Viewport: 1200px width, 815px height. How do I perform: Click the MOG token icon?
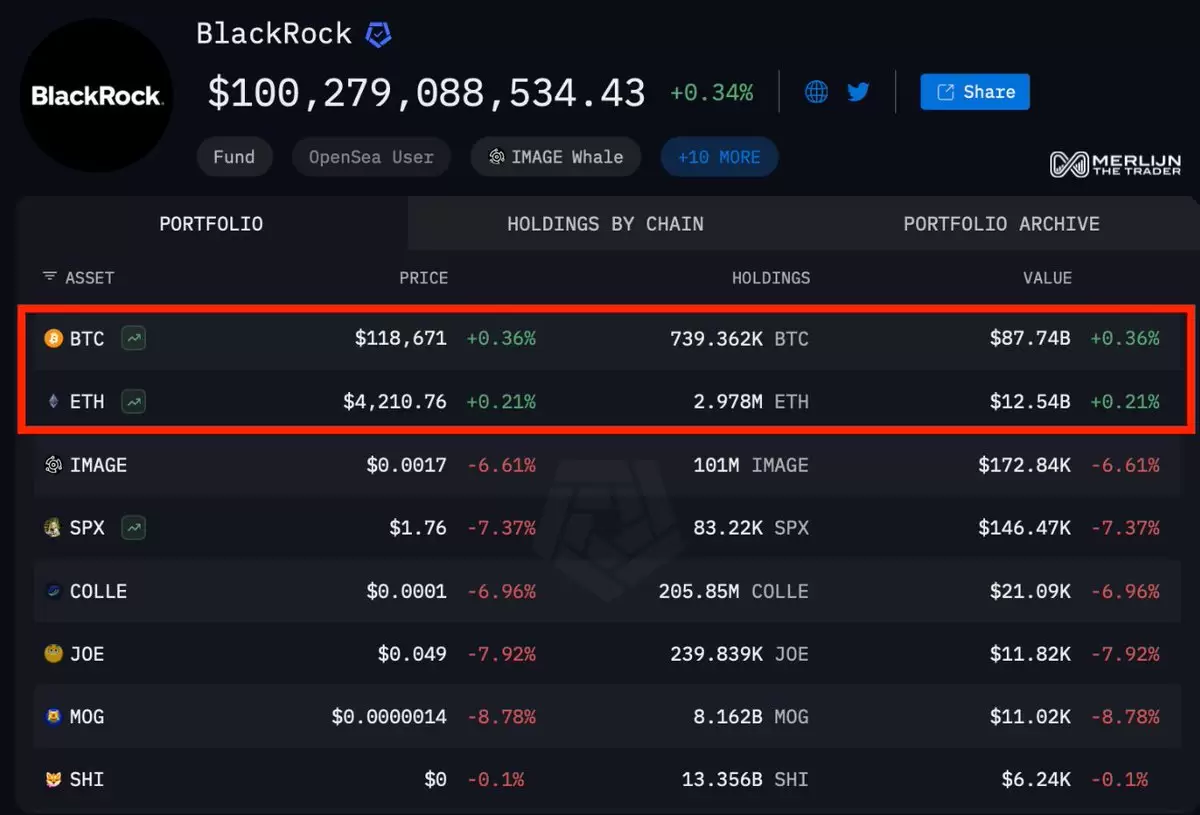pyautogui.click(x=53, y=716)
